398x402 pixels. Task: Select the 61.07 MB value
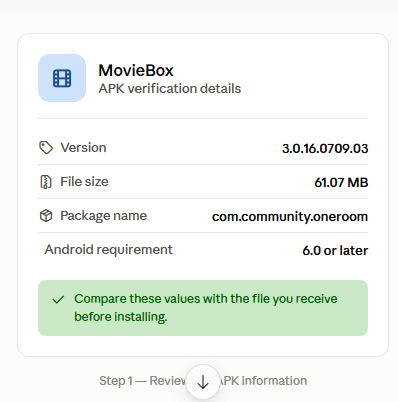coord(341,182)
